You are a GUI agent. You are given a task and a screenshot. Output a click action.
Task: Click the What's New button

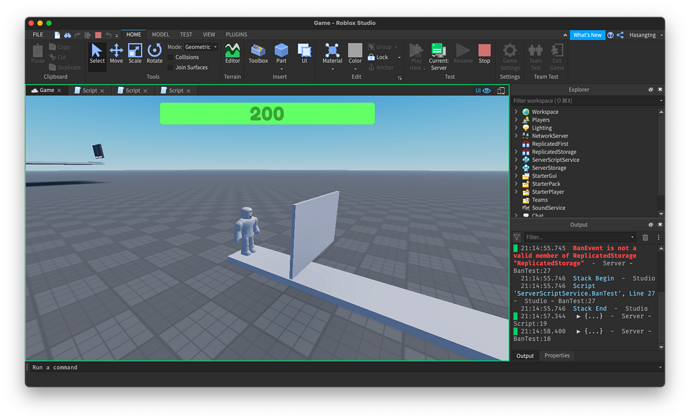(x=587, y=35)
